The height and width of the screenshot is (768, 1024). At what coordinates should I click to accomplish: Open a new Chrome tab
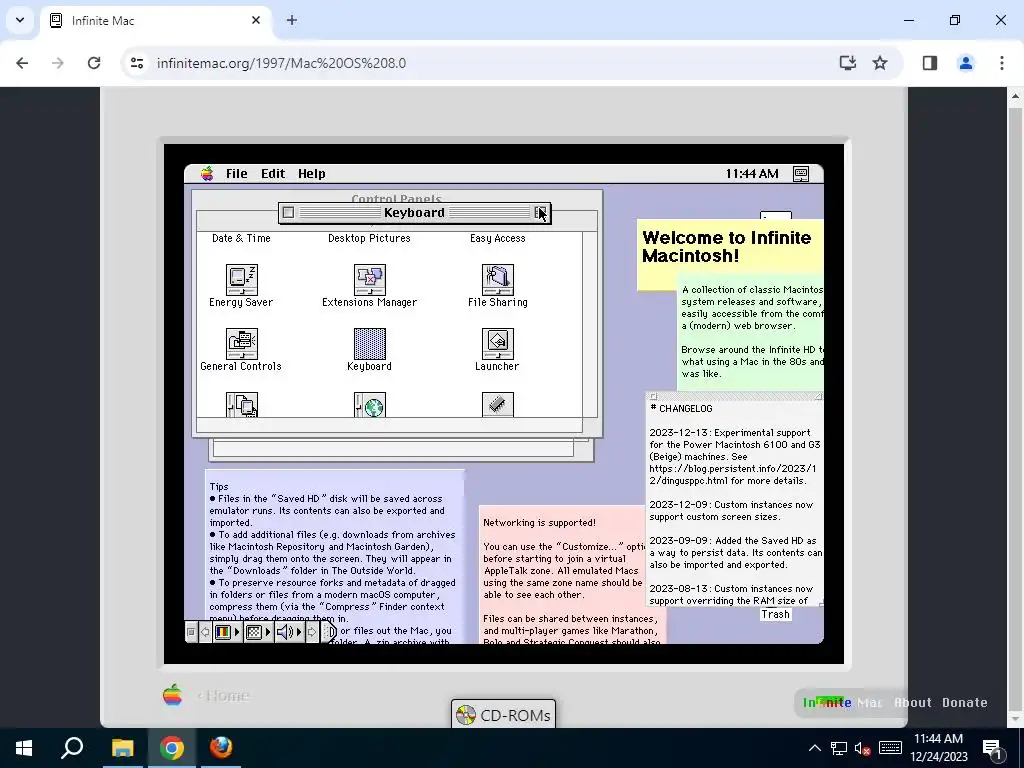click(x=292, y=20)
